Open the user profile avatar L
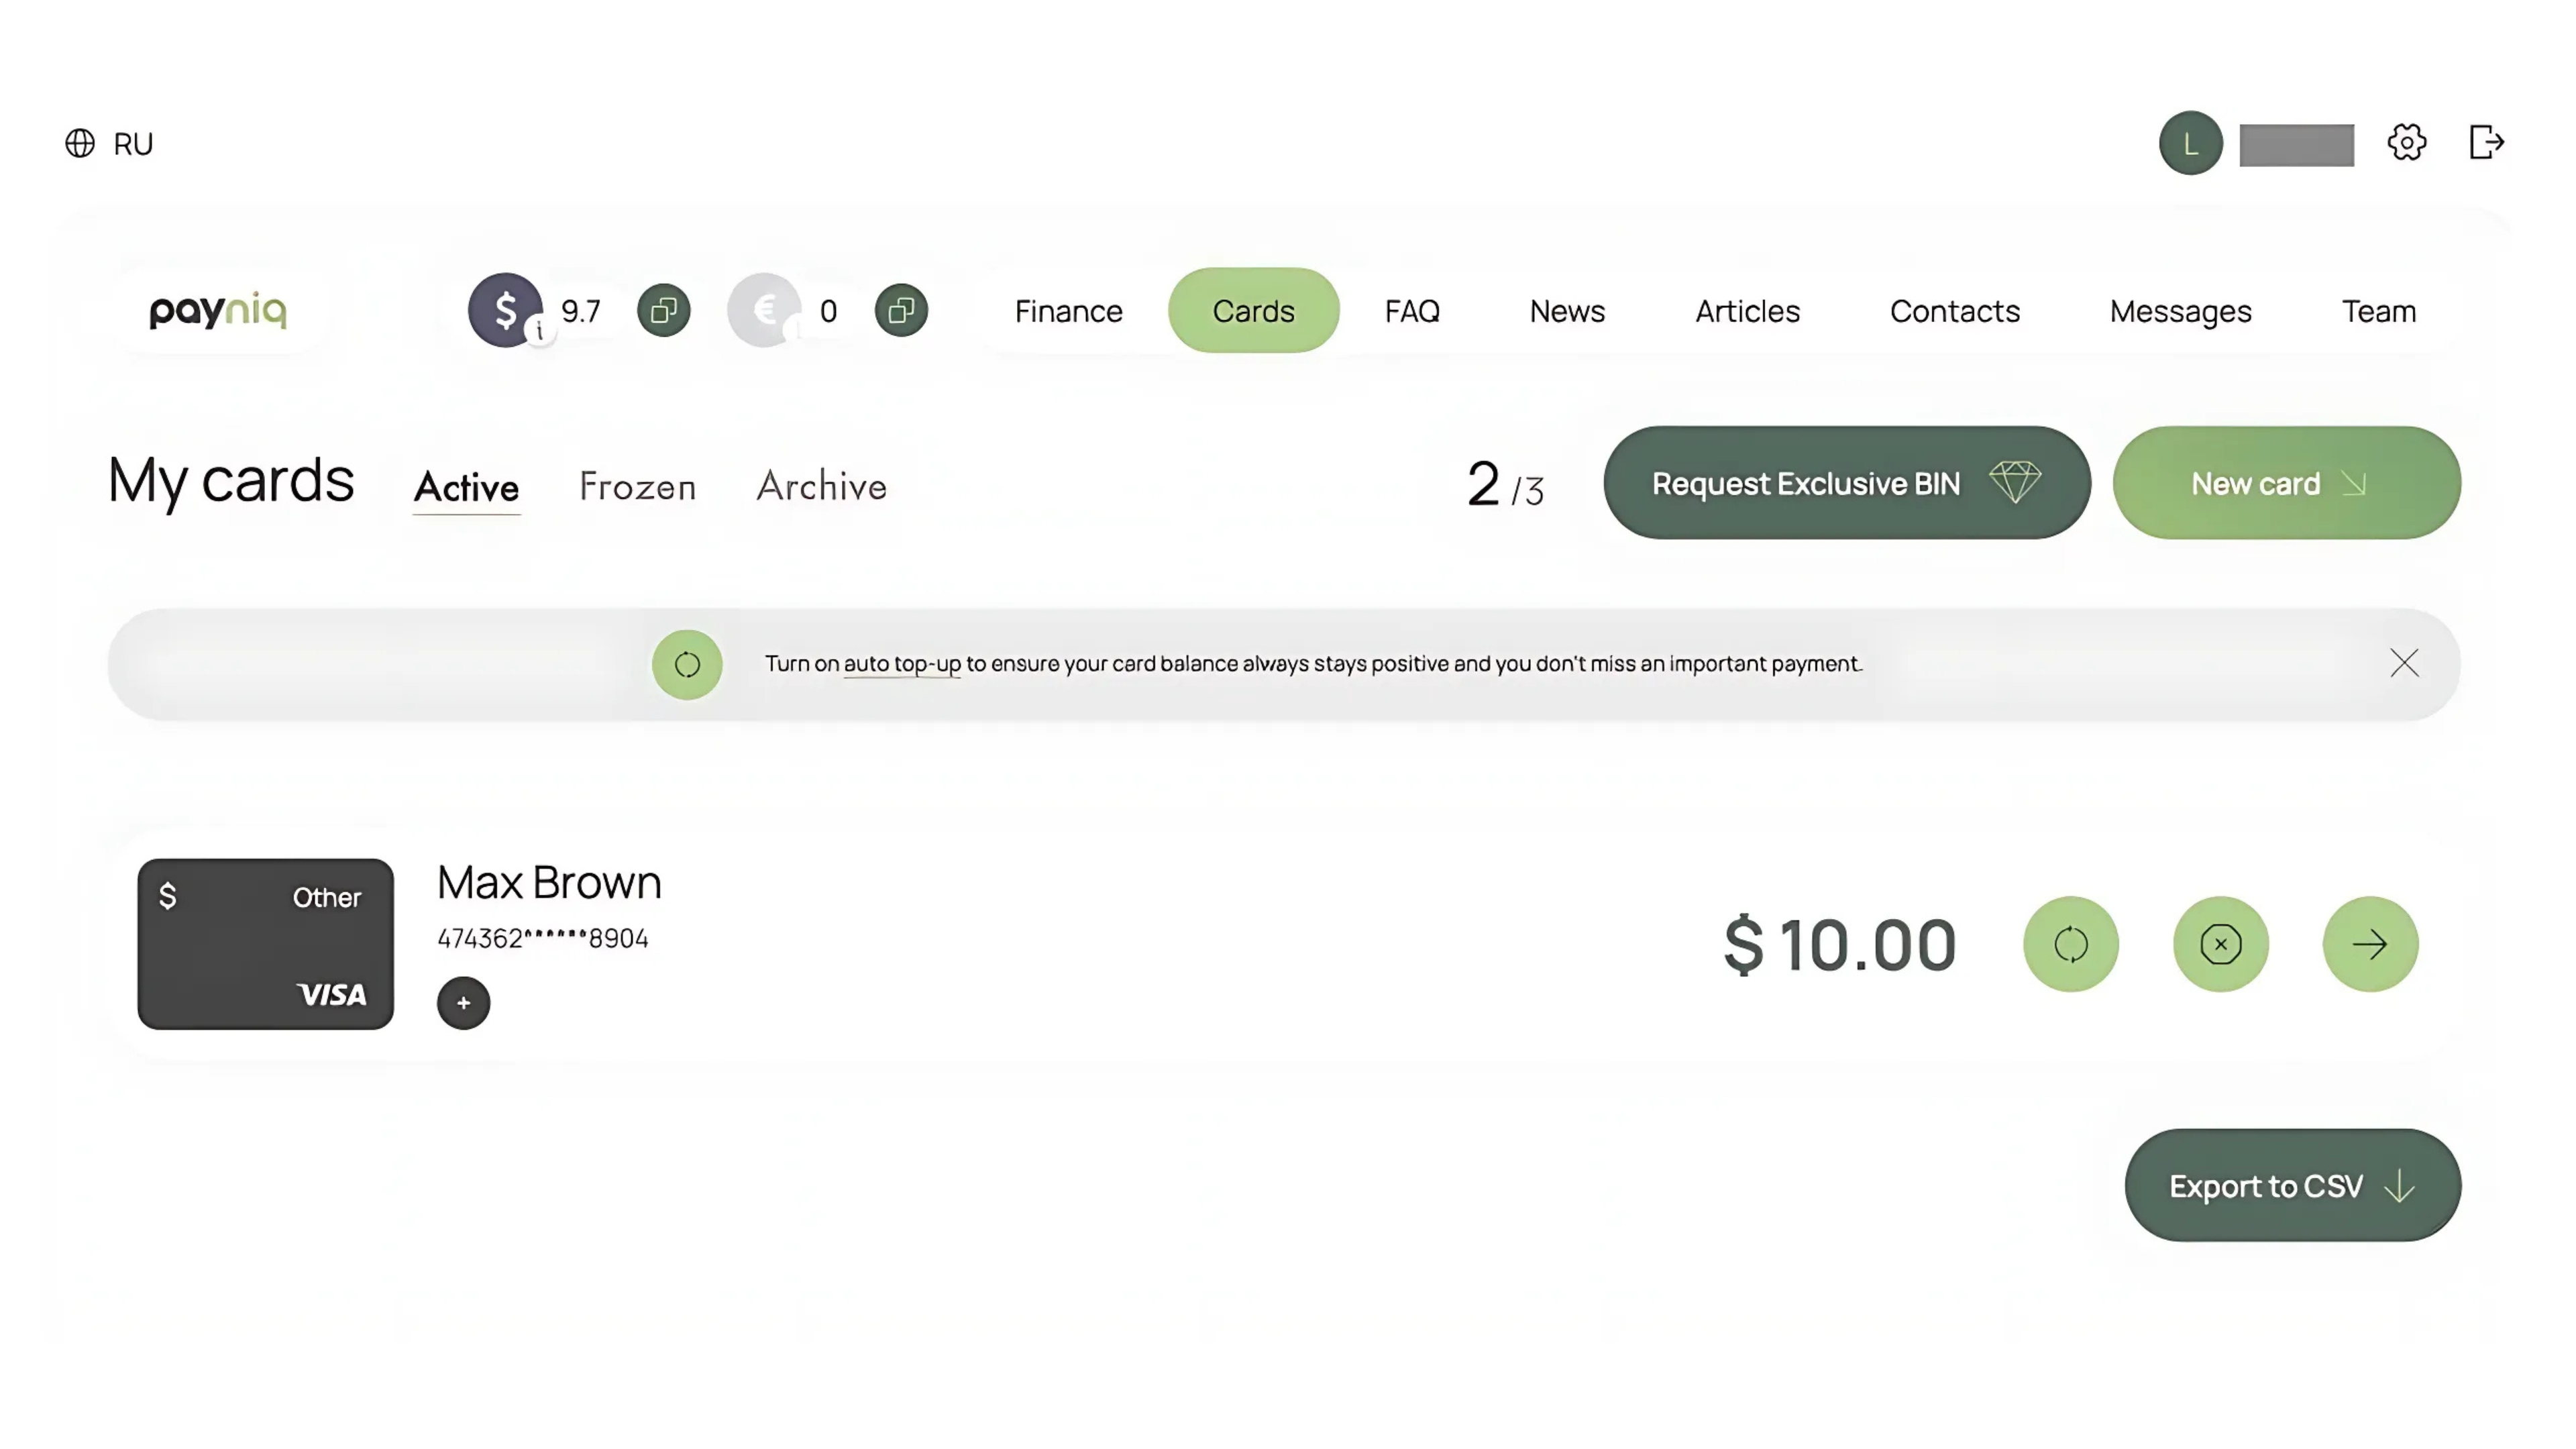This screenshot has width=2576, height=1449. [x=2190, y=143]
